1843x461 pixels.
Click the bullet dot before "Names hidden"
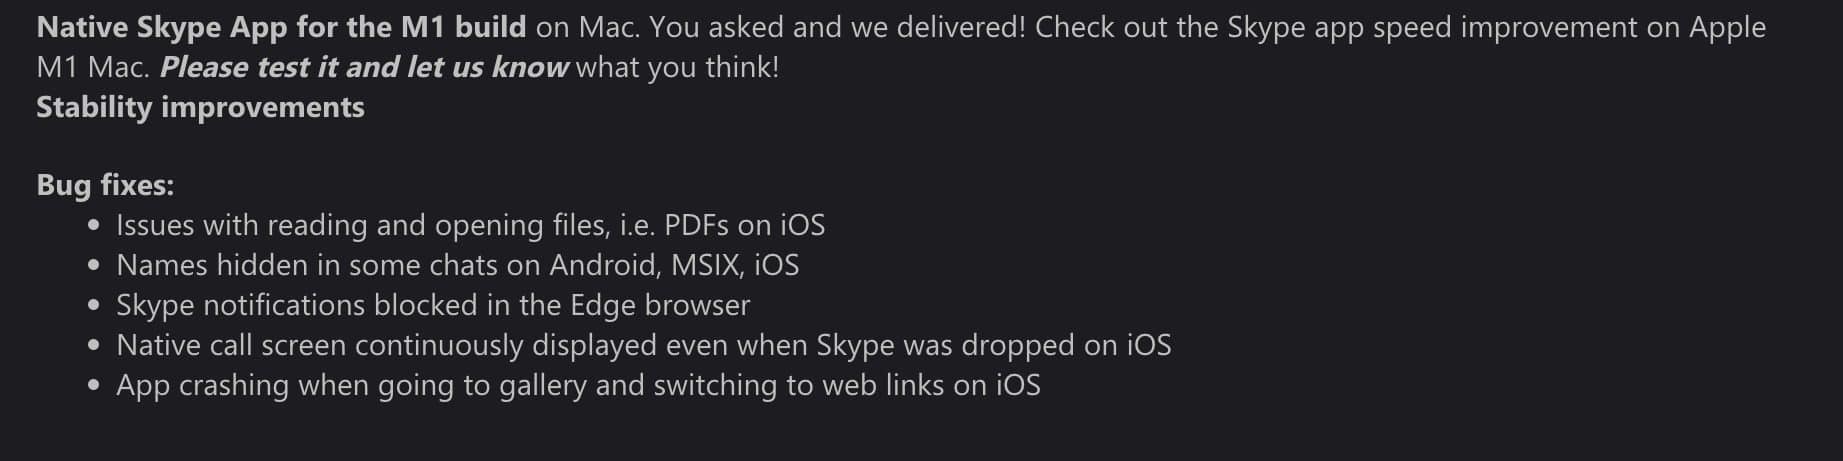(94, 266)
